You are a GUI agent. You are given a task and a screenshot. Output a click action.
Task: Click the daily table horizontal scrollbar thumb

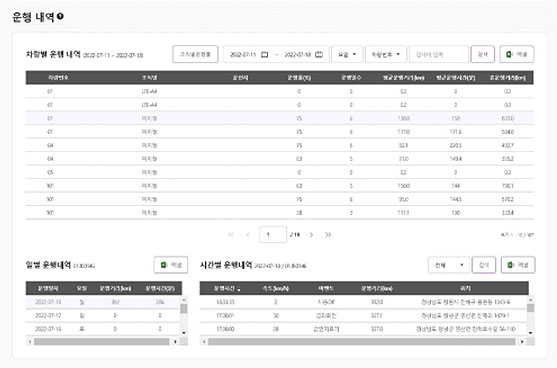coord(102,342)
